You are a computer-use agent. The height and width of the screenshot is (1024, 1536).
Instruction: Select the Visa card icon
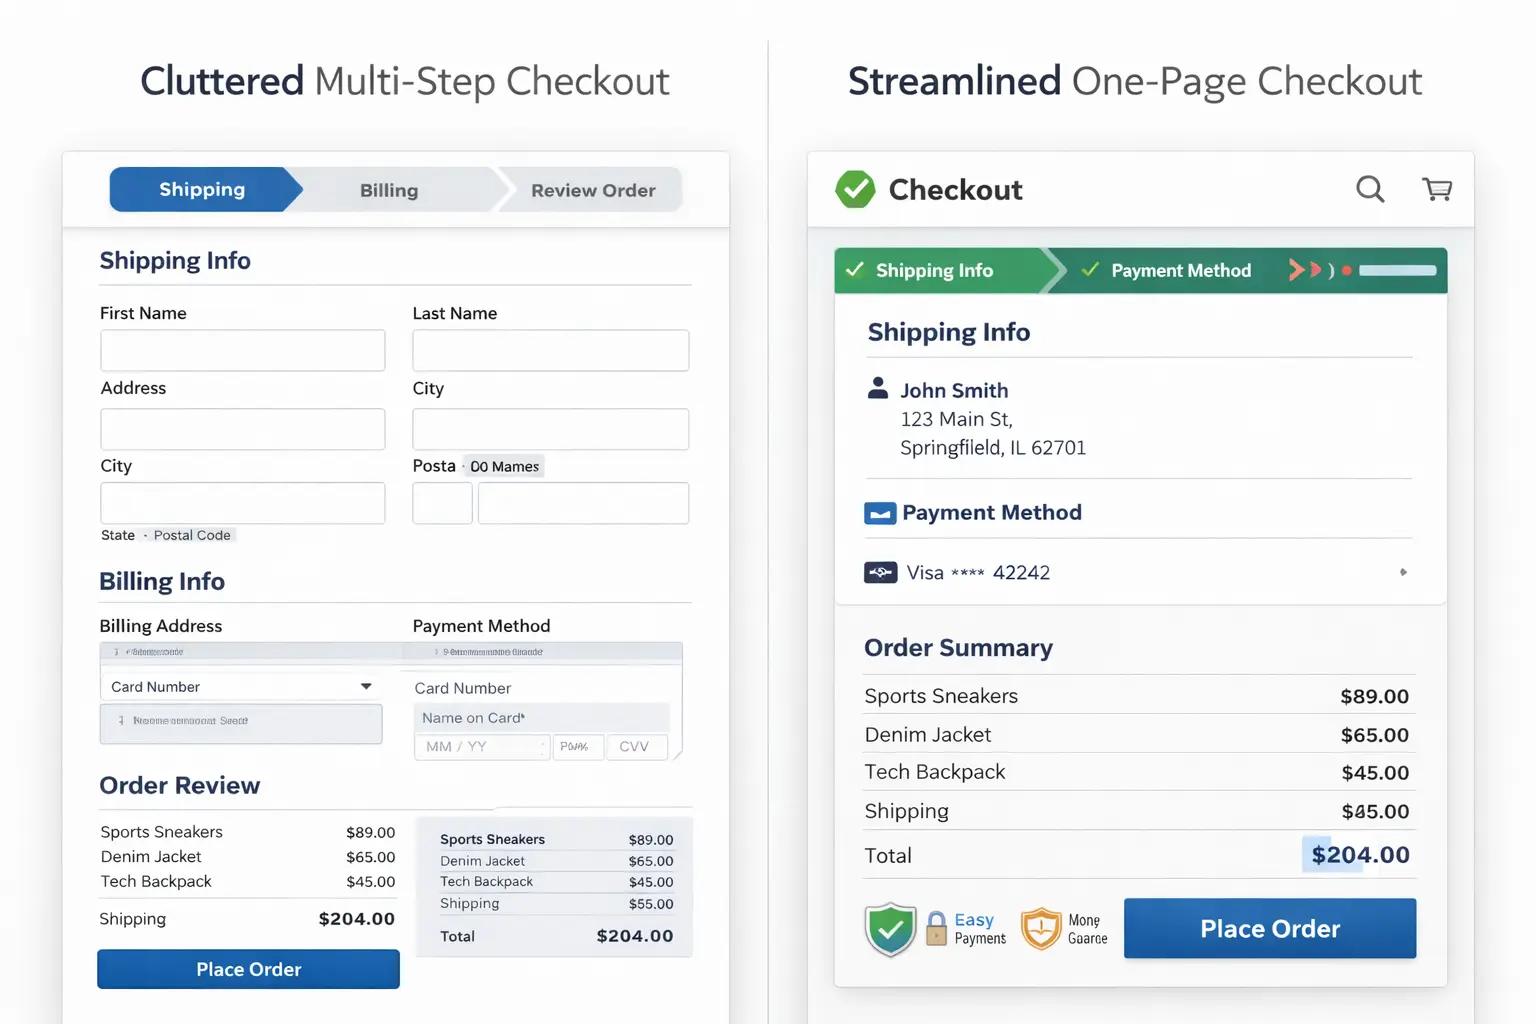point(881,572)
